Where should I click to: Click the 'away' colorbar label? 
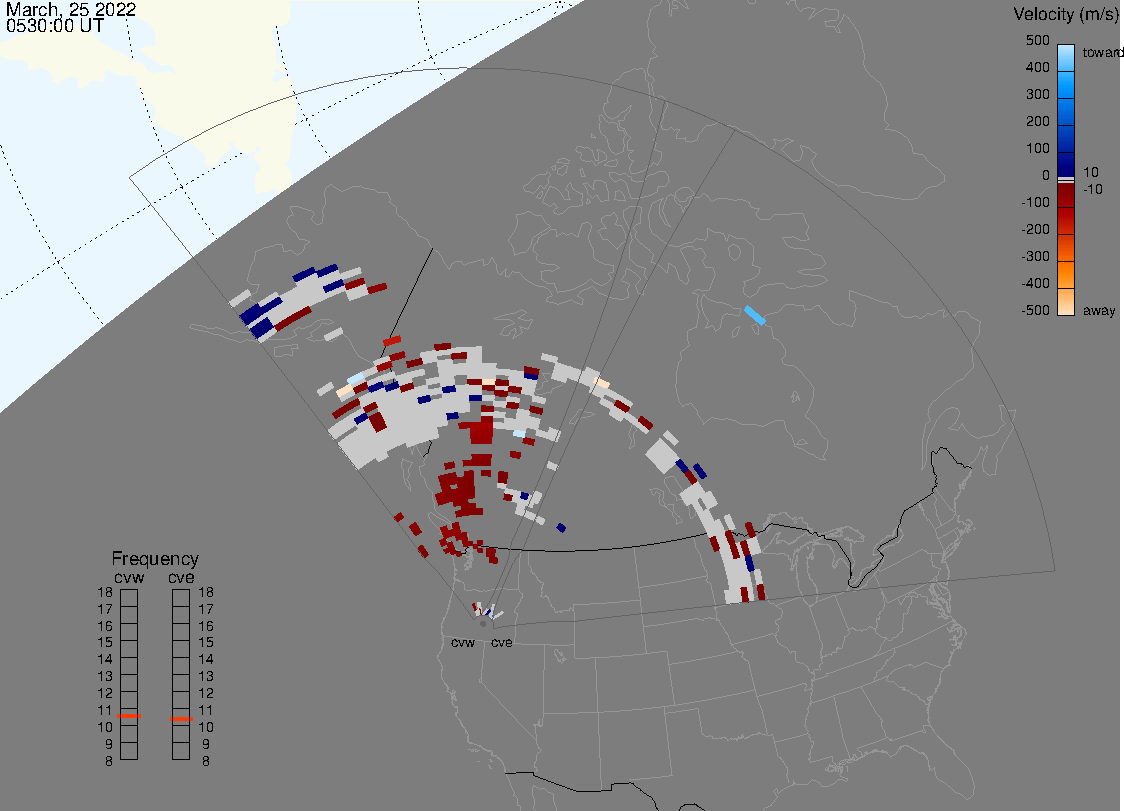coord(1099,311)
